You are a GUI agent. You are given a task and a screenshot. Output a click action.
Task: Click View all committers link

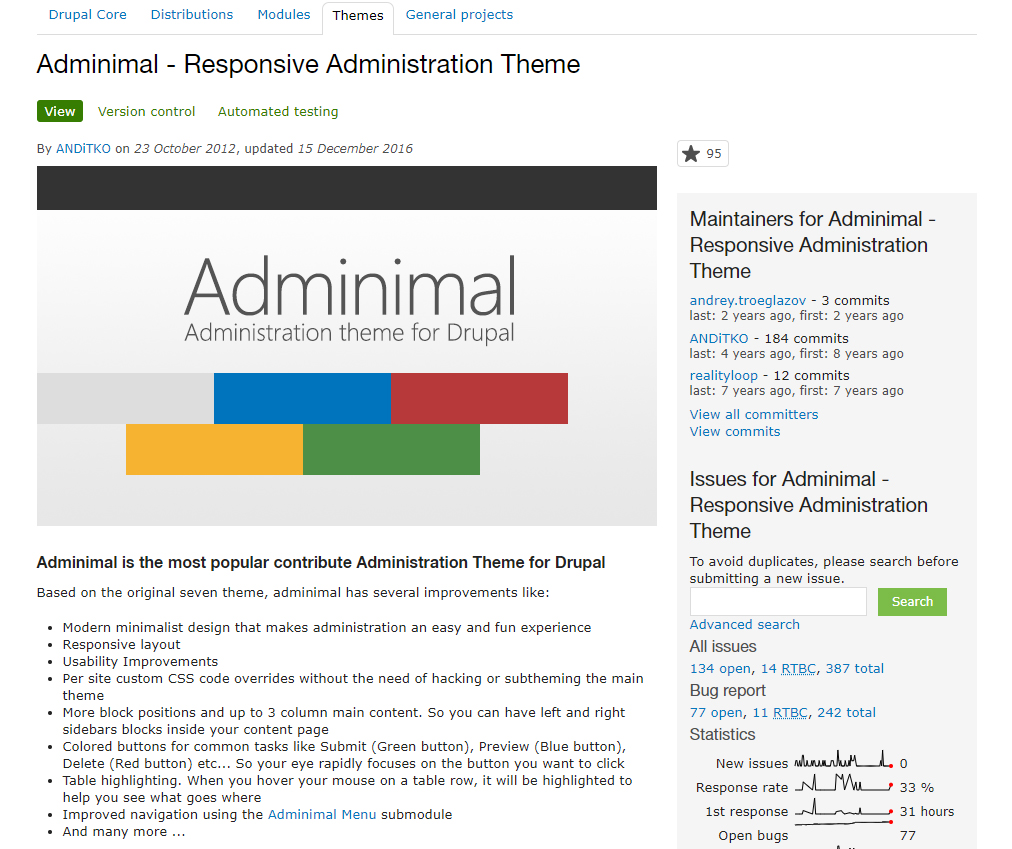pos(753,415)
